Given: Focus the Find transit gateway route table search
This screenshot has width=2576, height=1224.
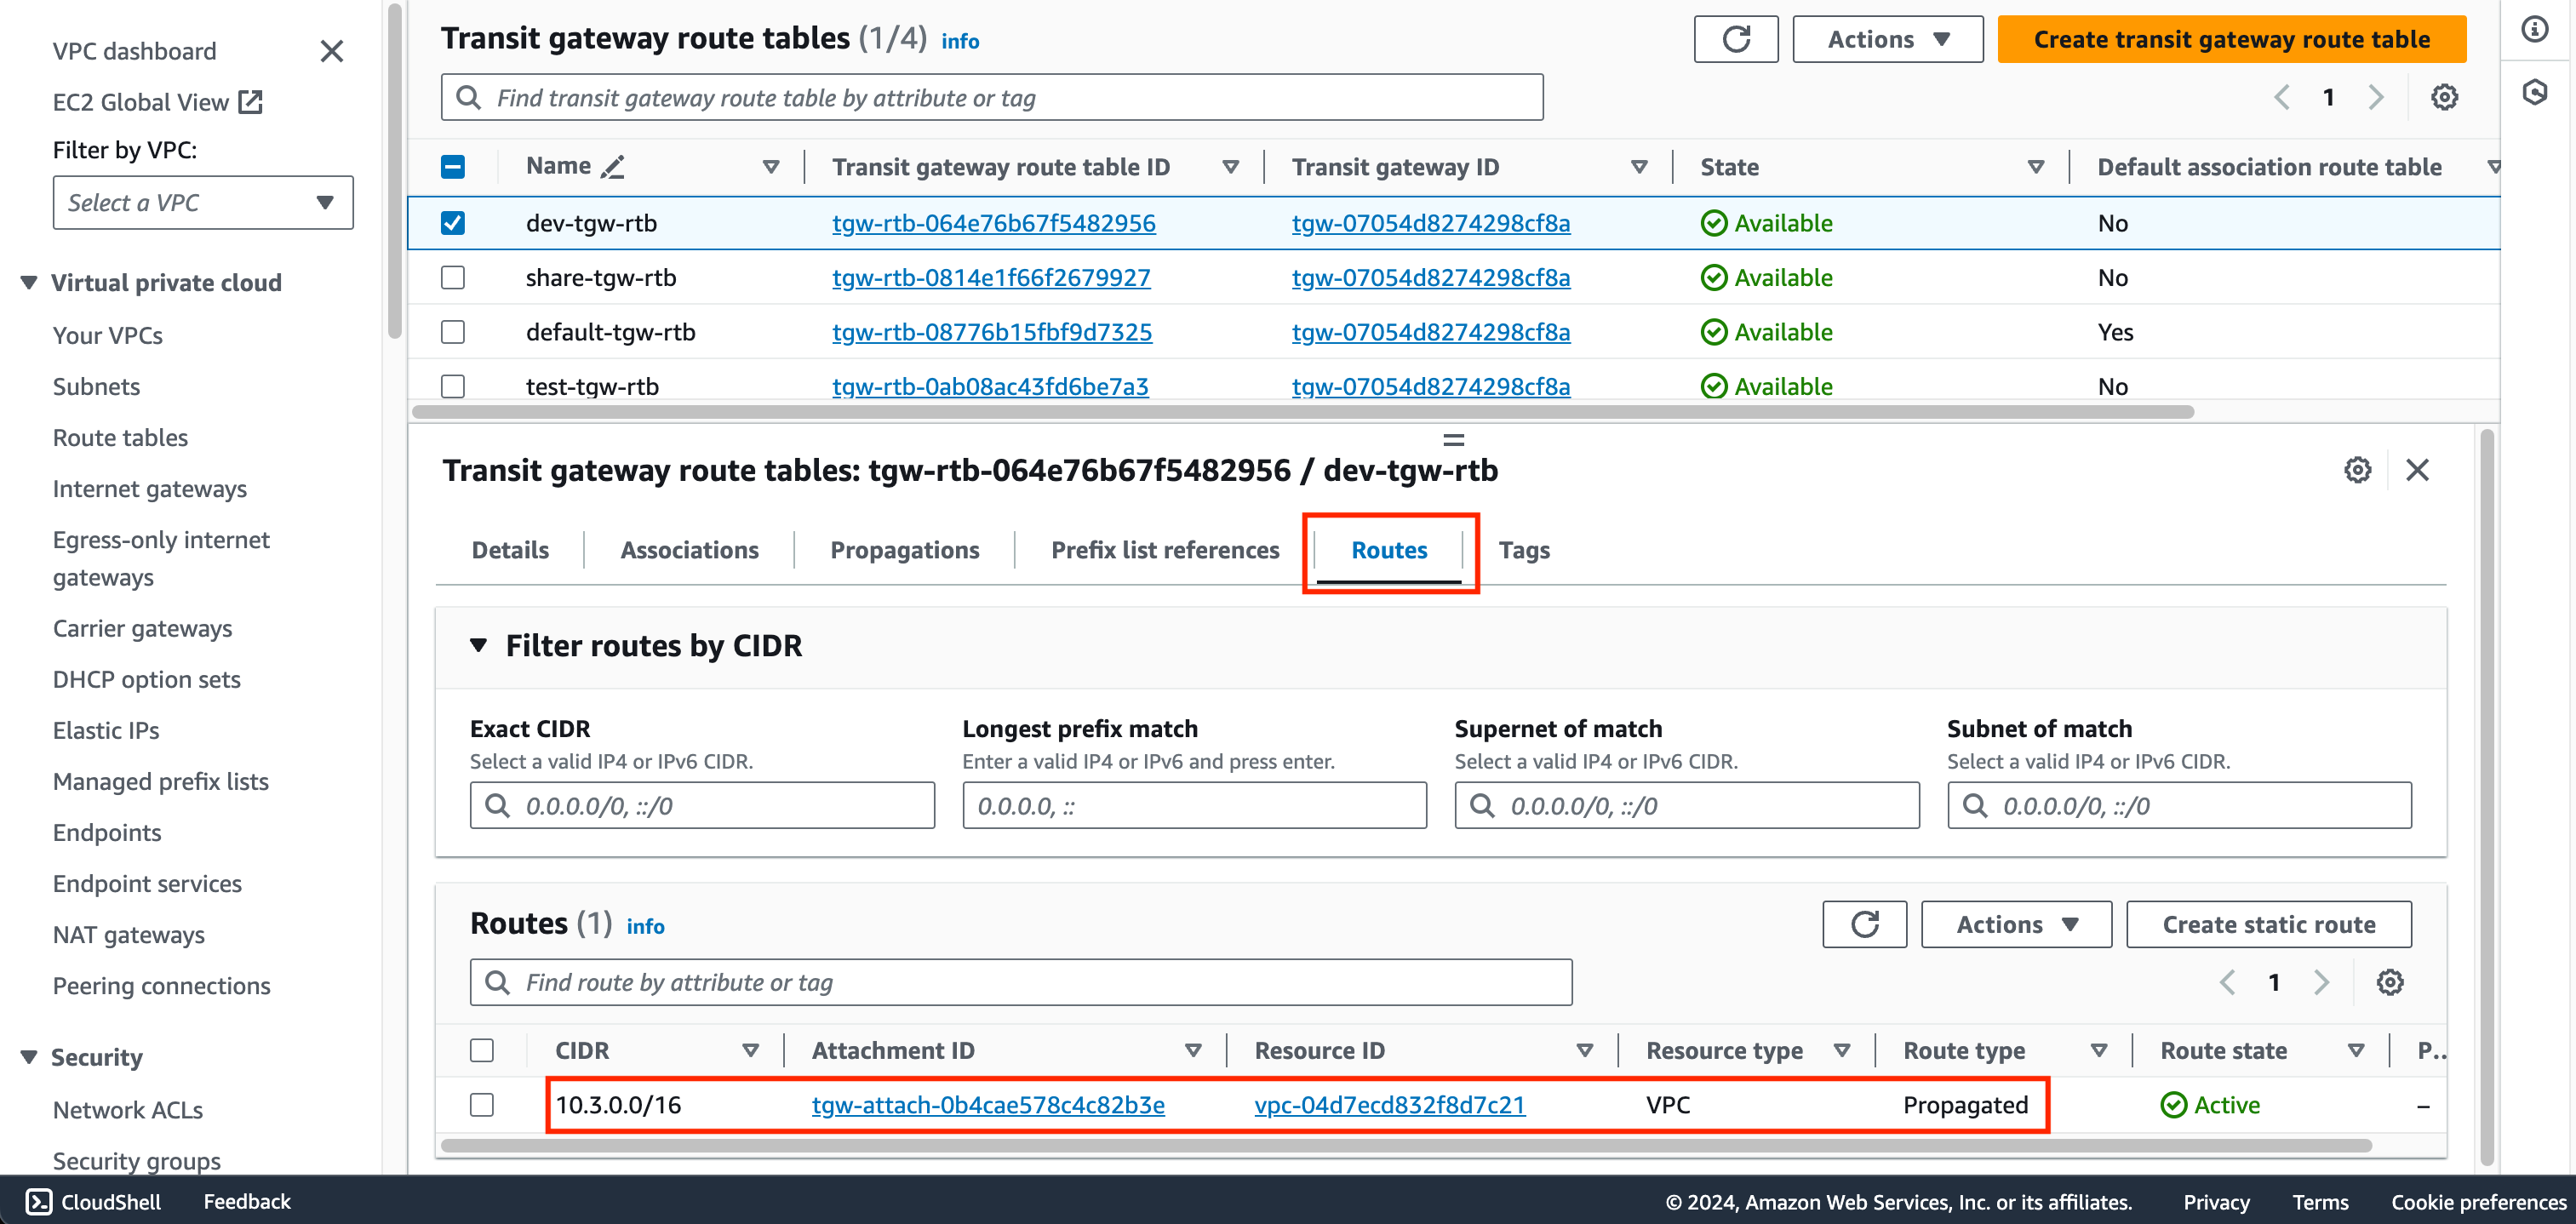Looking at the screenshot, I should pos(992,97).
